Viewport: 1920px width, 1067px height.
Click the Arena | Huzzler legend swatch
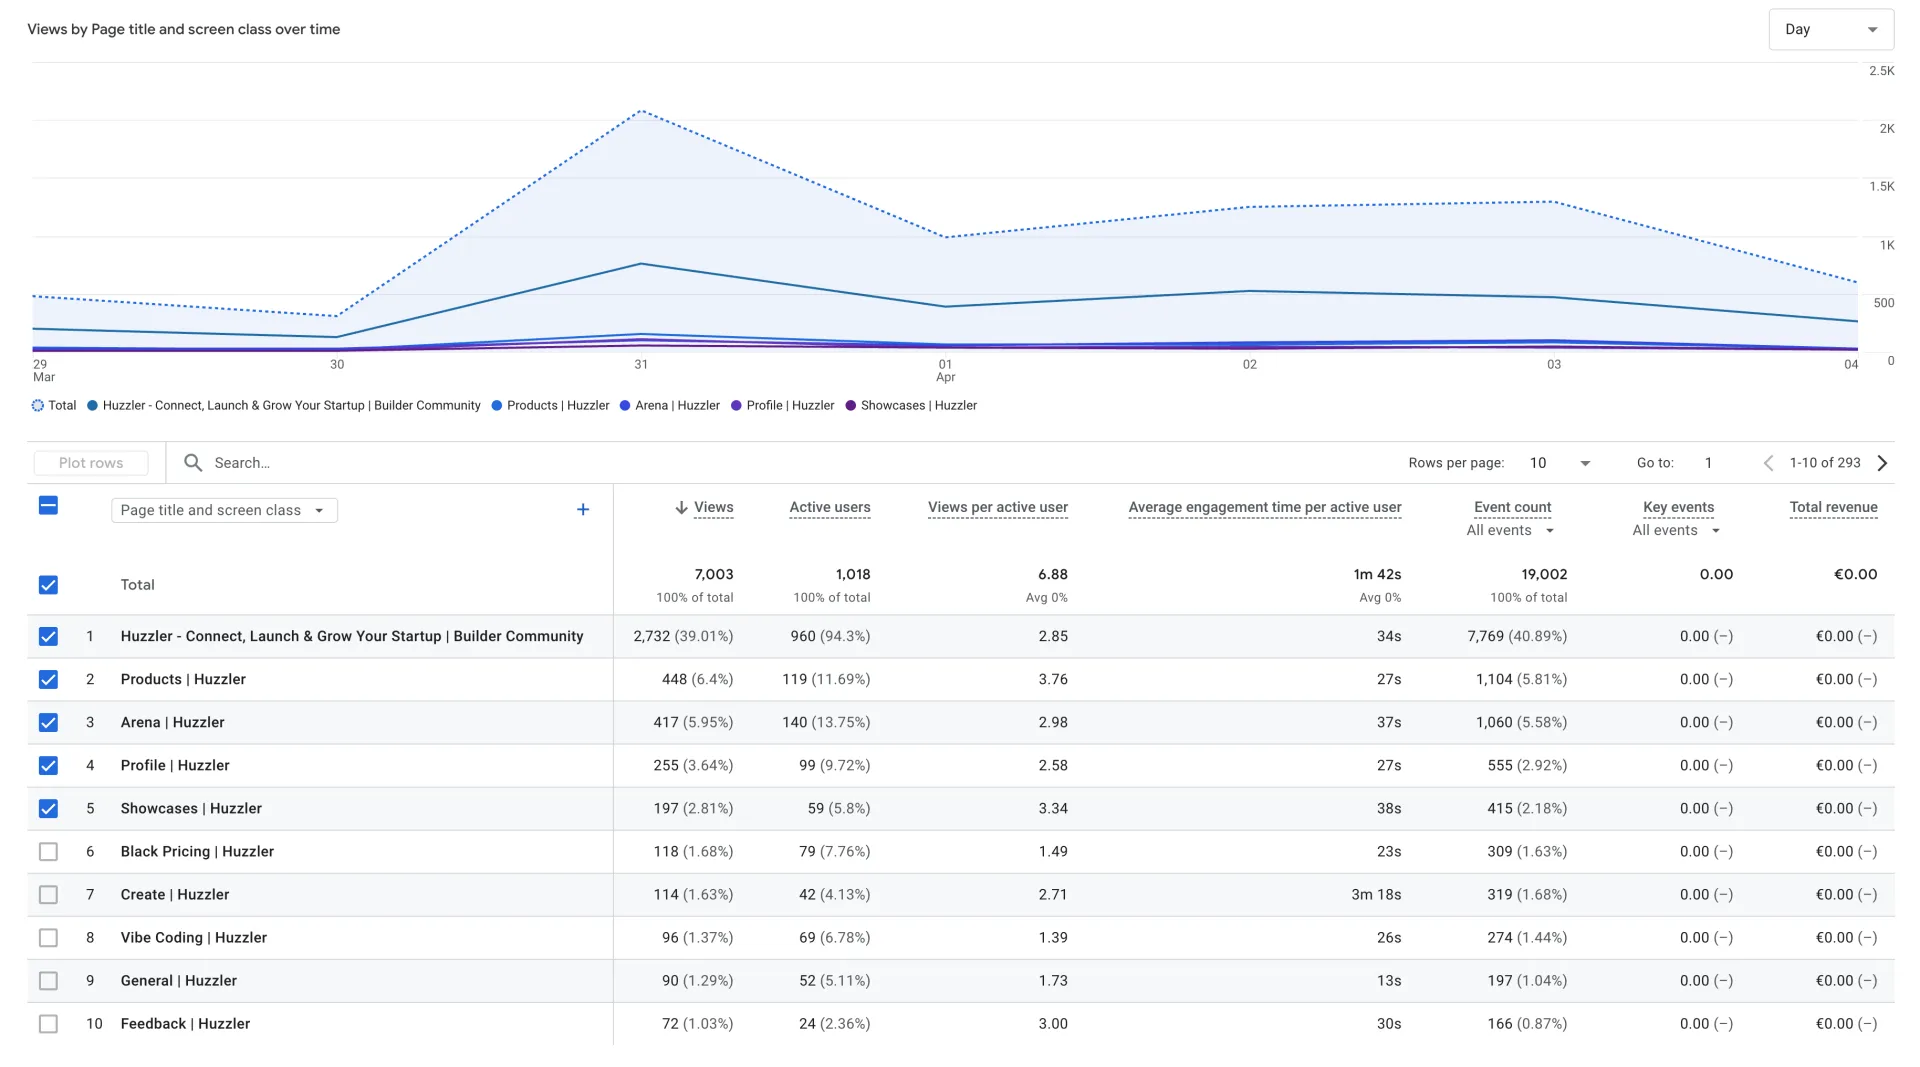click(625, 406)
